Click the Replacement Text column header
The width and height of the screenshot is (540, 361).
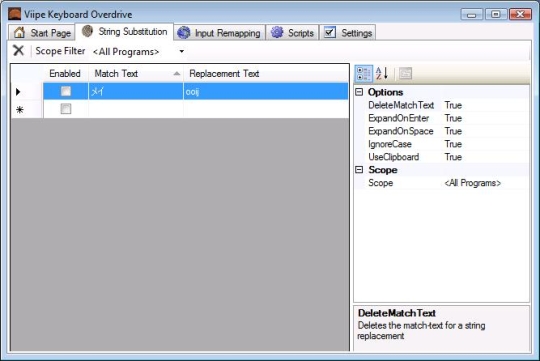(x=266, y=73)
